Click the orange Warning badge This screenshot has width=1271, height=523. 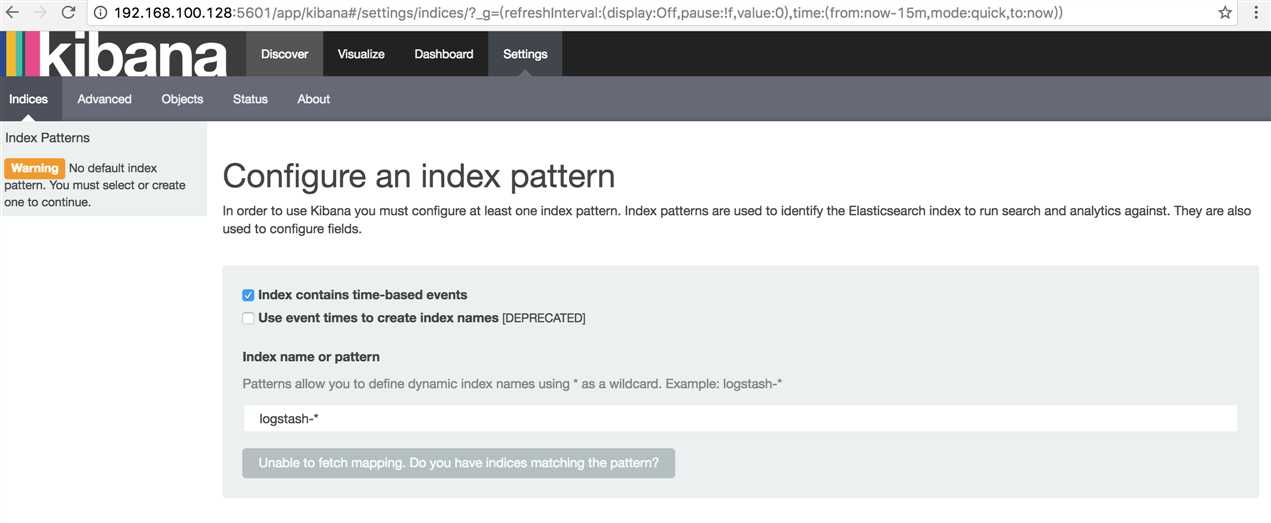point(35,168)
